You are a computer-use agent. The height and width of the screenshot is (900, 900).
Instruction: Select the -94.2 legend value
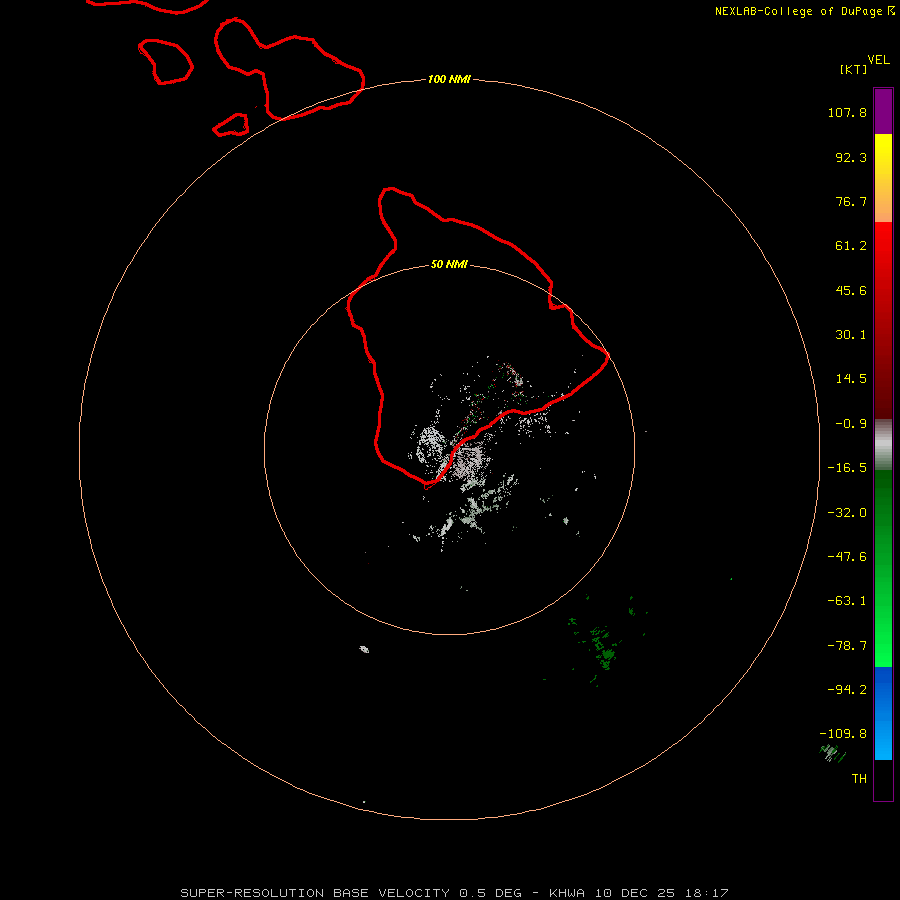tap(847, 689)
